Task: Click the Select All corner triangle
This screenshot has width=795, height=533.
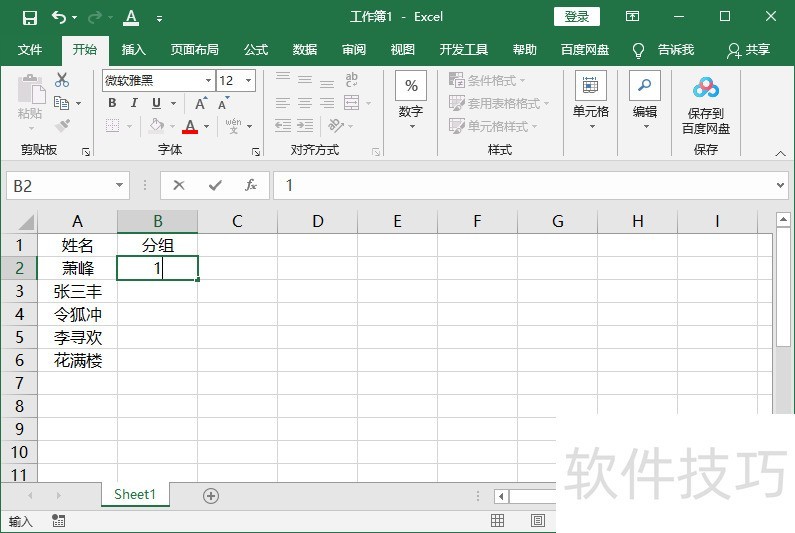Action: (x=25, y=222)
